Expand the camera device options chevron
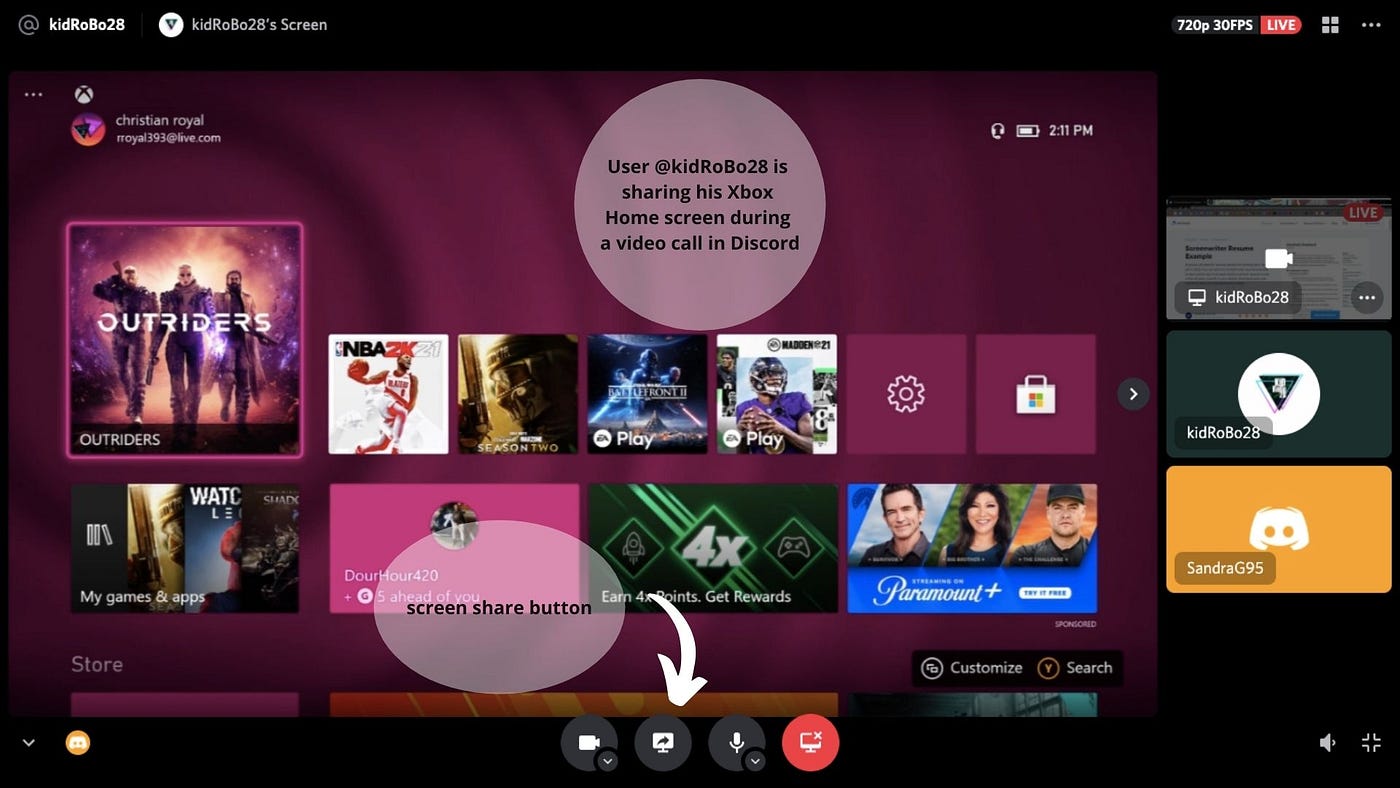1400x788 pixels. (x=607, y=761)
